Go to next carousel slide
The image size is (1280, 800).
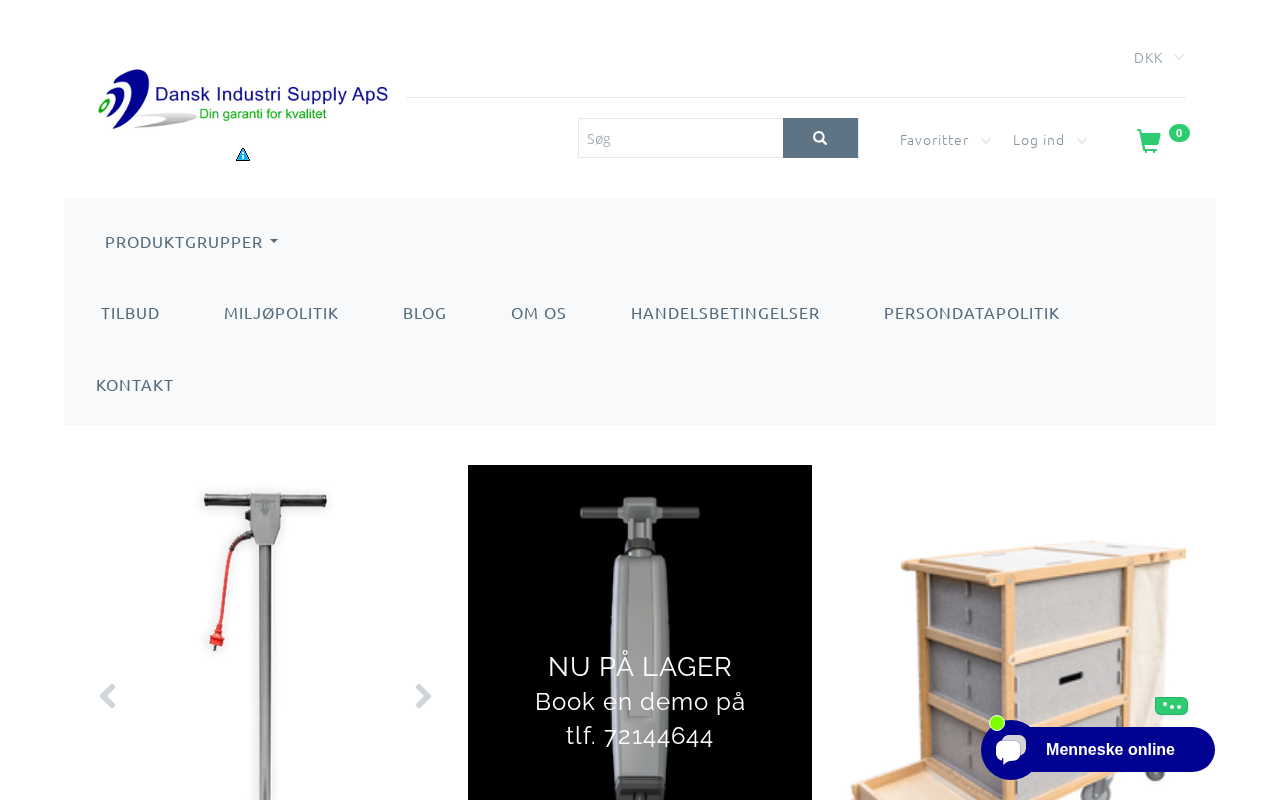point(424,696)
